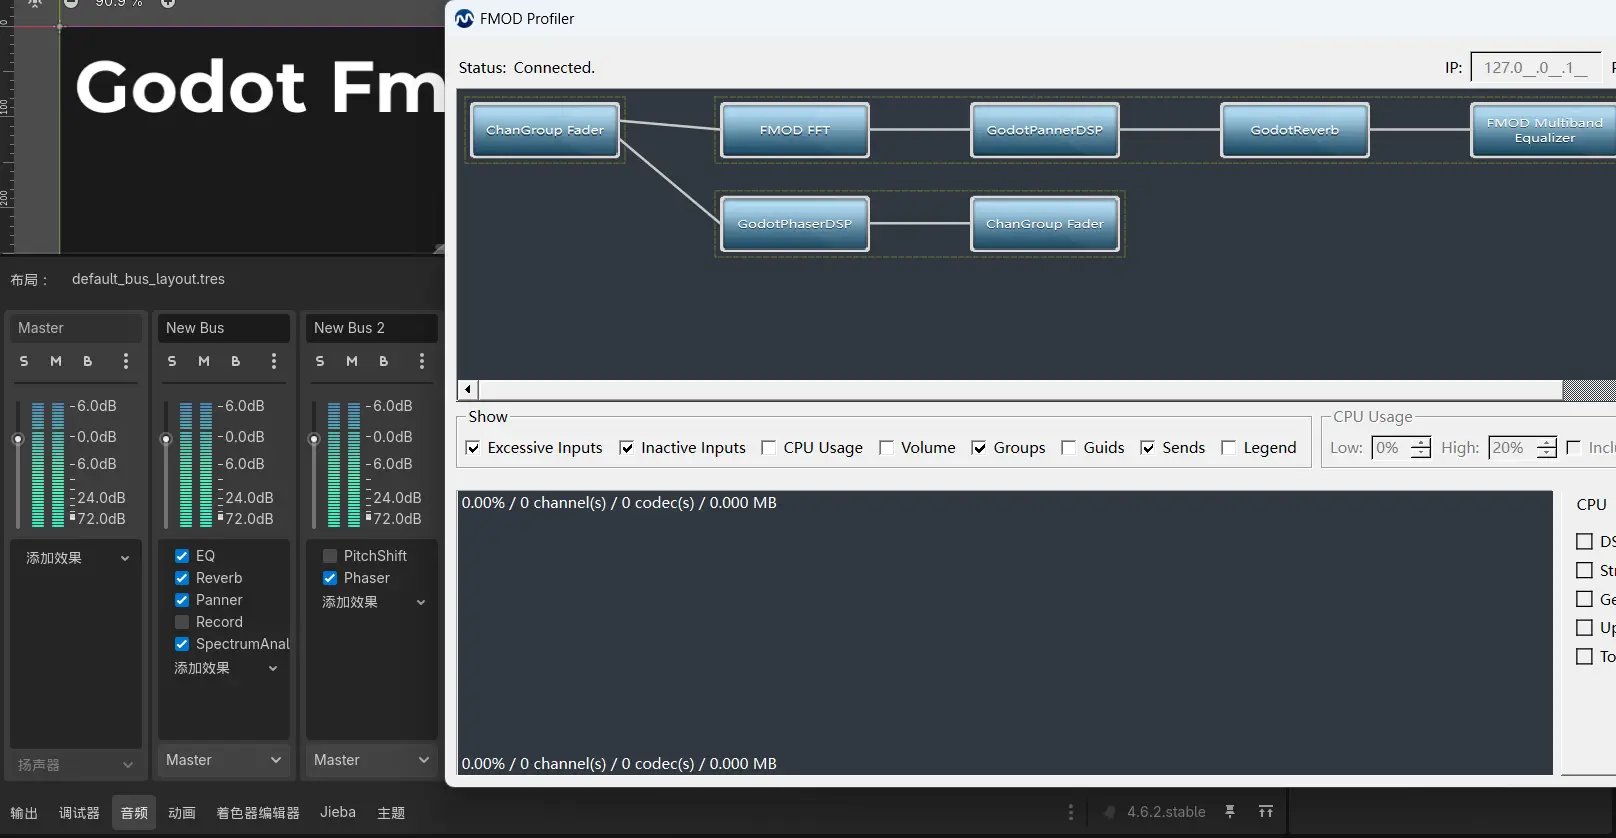Image resolution: width=1616 pixels, height=838 pixels.
Task: Click the New Bus 2 volume slider
Action: [314, 463]
